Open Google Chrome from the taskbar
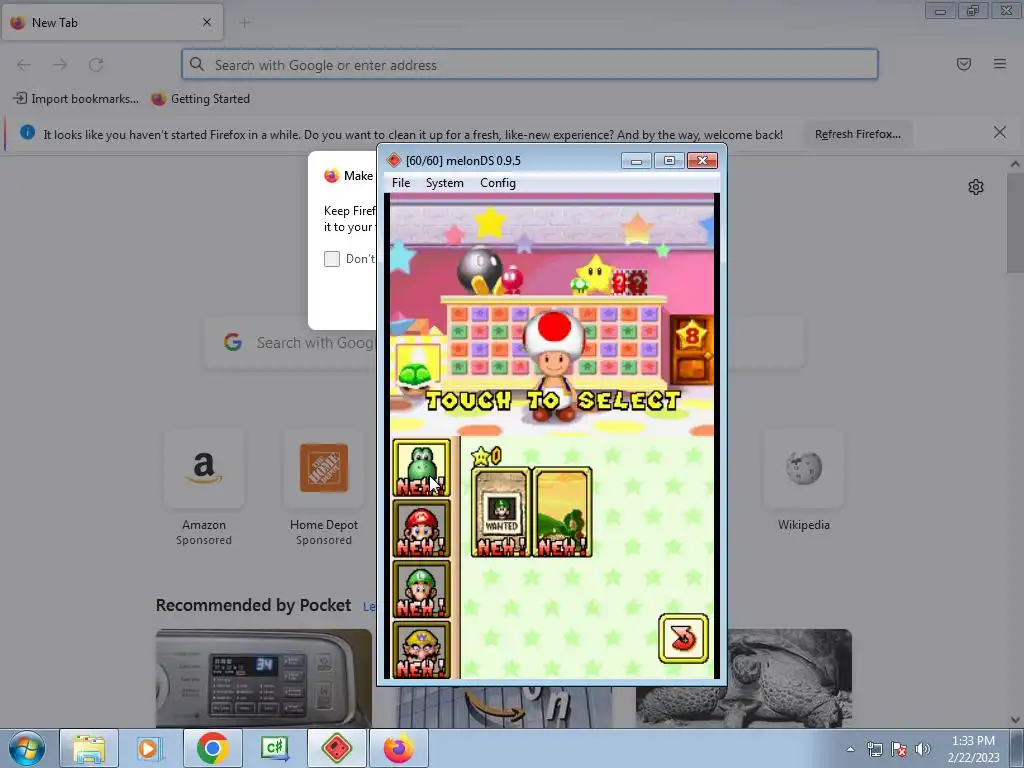This screenshot has width=1024, height=768. click(212, 748)
